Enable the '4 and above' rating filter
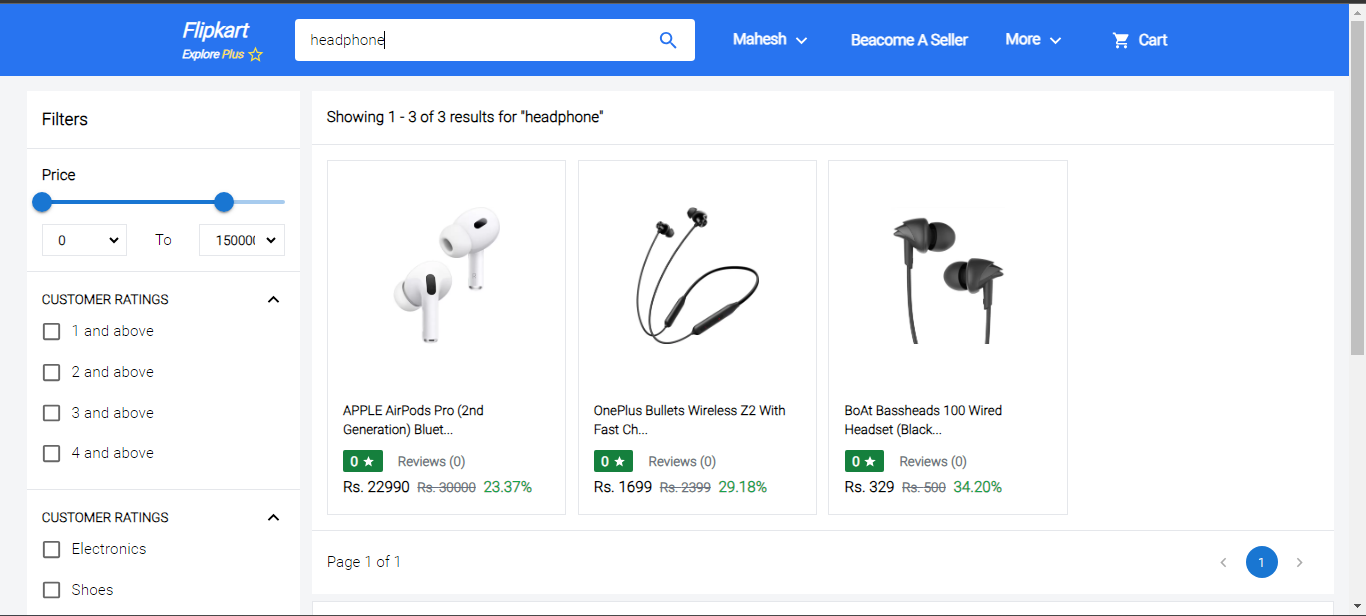The width and height of the screenshot is (1366, 616). click(x=51, y=453)
